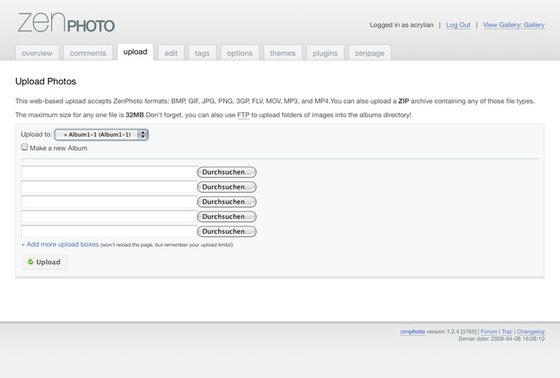Focus the first file path field
560x378 pixels.
tap(109, 172)
